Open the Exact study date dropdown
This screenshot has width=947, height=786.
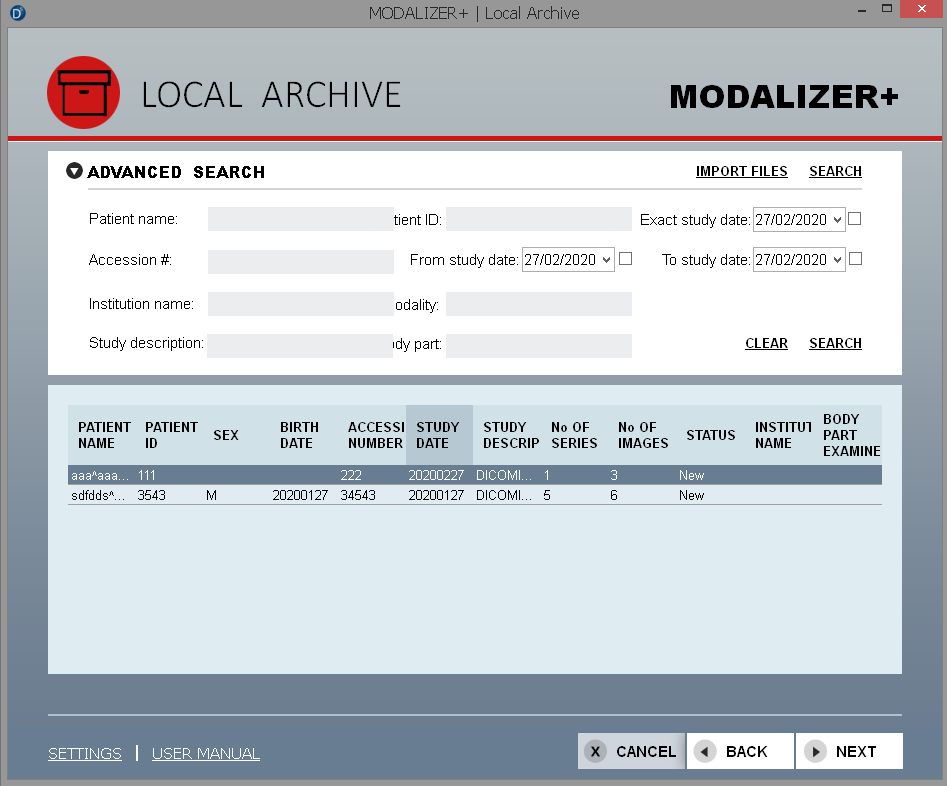[836, 220]
